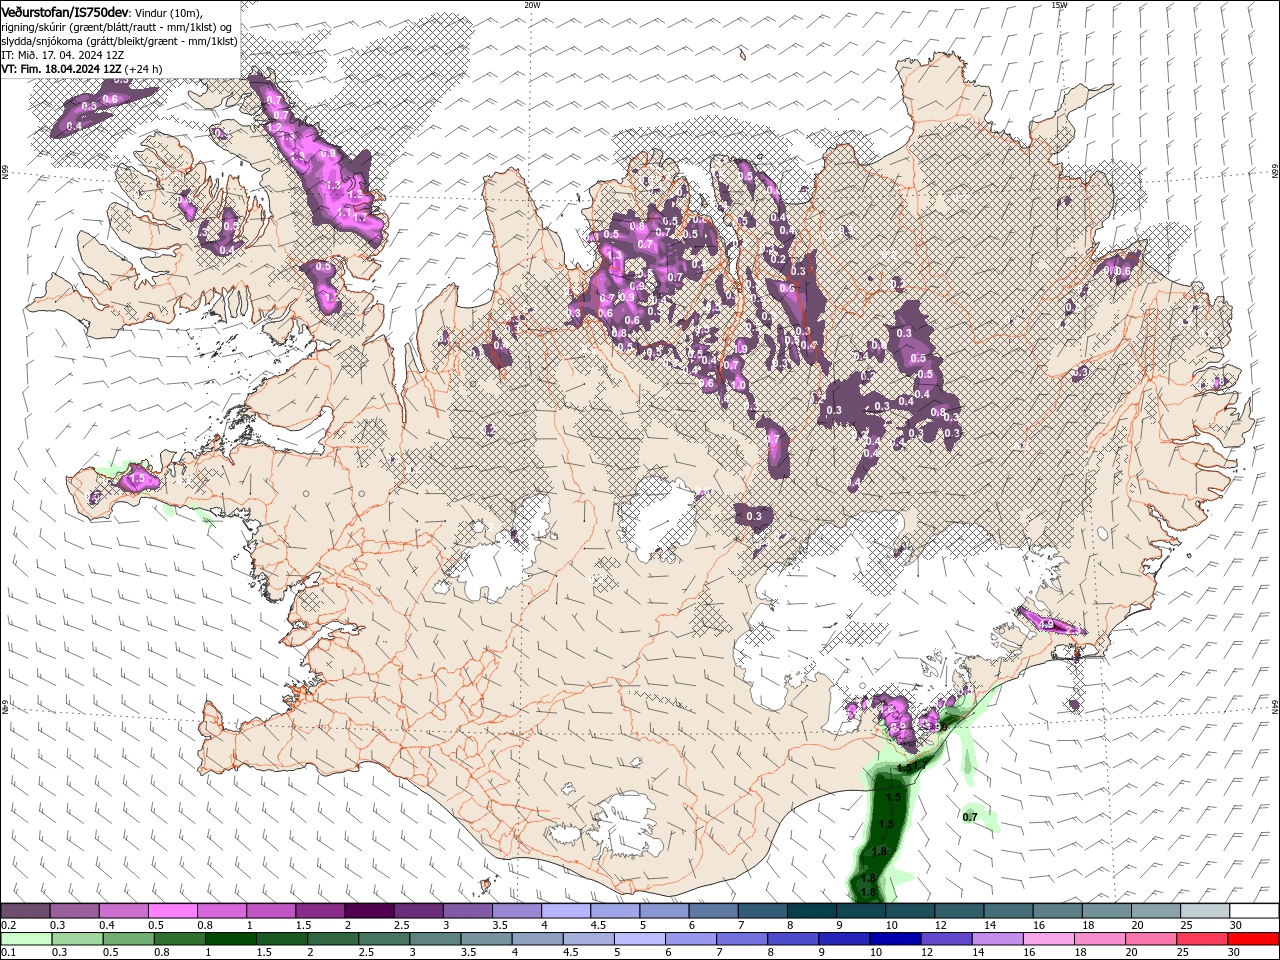Click the '18' tick label under upper legend
Image resolution: width=1280 pixels, height=960 pixels.
tap(1088, 925)
